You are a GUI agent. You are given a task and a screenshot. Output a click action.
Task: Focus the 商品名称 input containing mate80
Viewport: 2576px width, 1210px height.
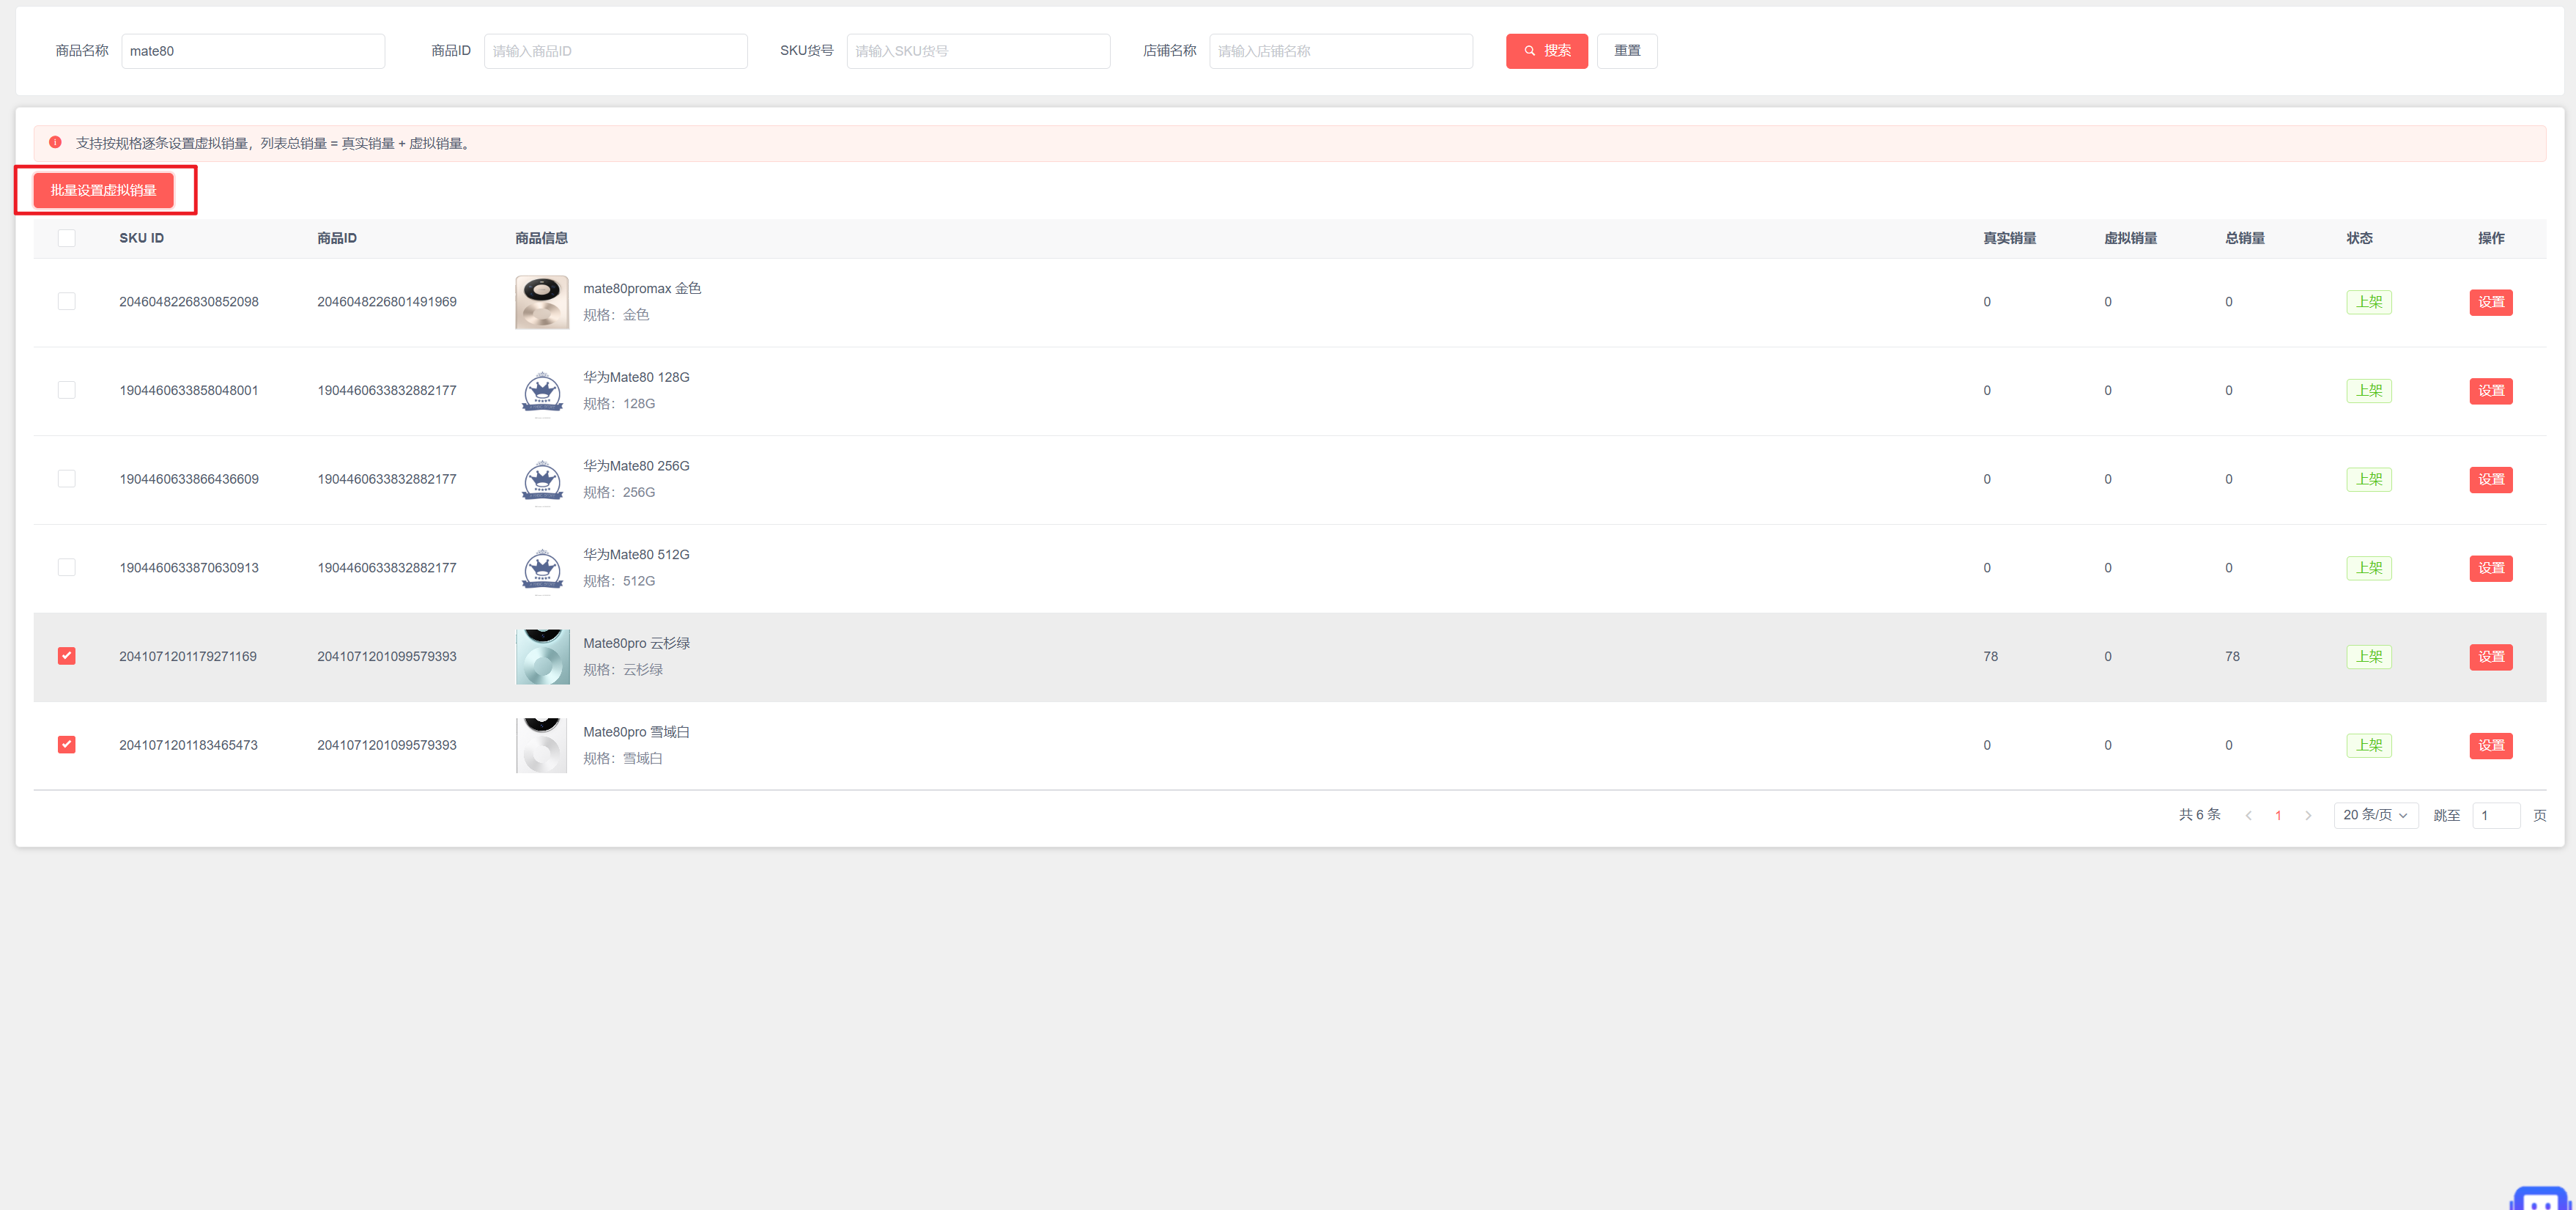(253, 51)
